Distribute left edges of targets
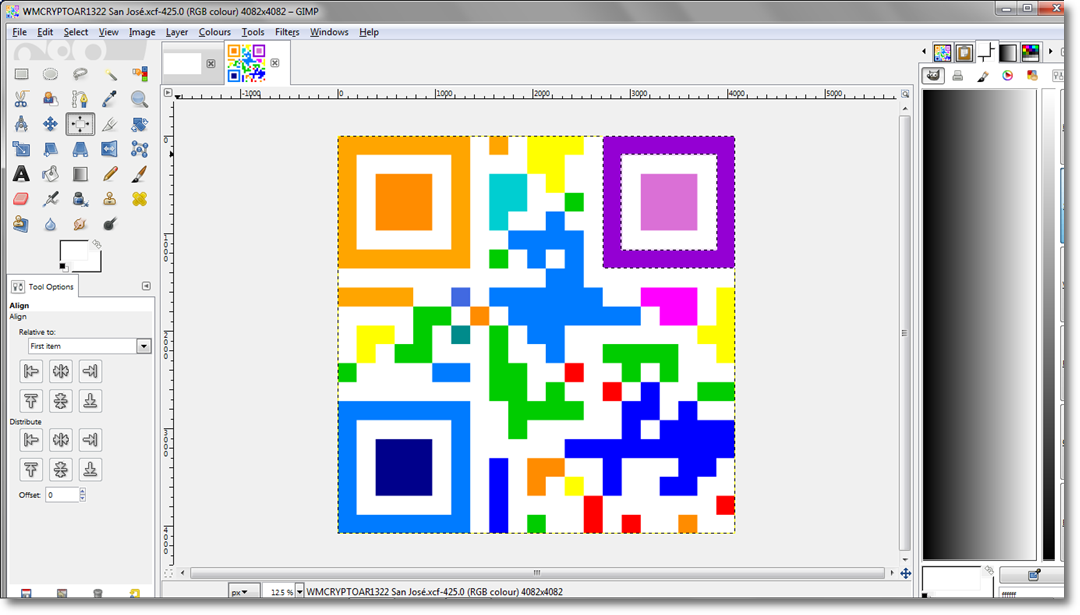The width and height of the screenshot is (1080, 615). click(x=31, y=439)
